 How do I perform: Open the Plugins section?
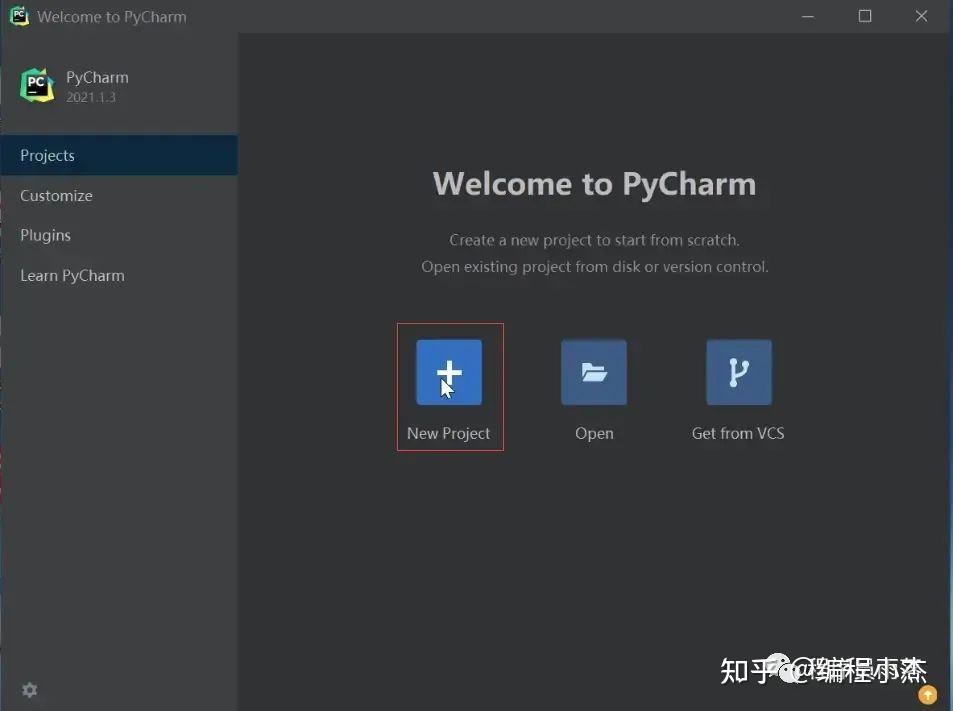tap(45, 235)
